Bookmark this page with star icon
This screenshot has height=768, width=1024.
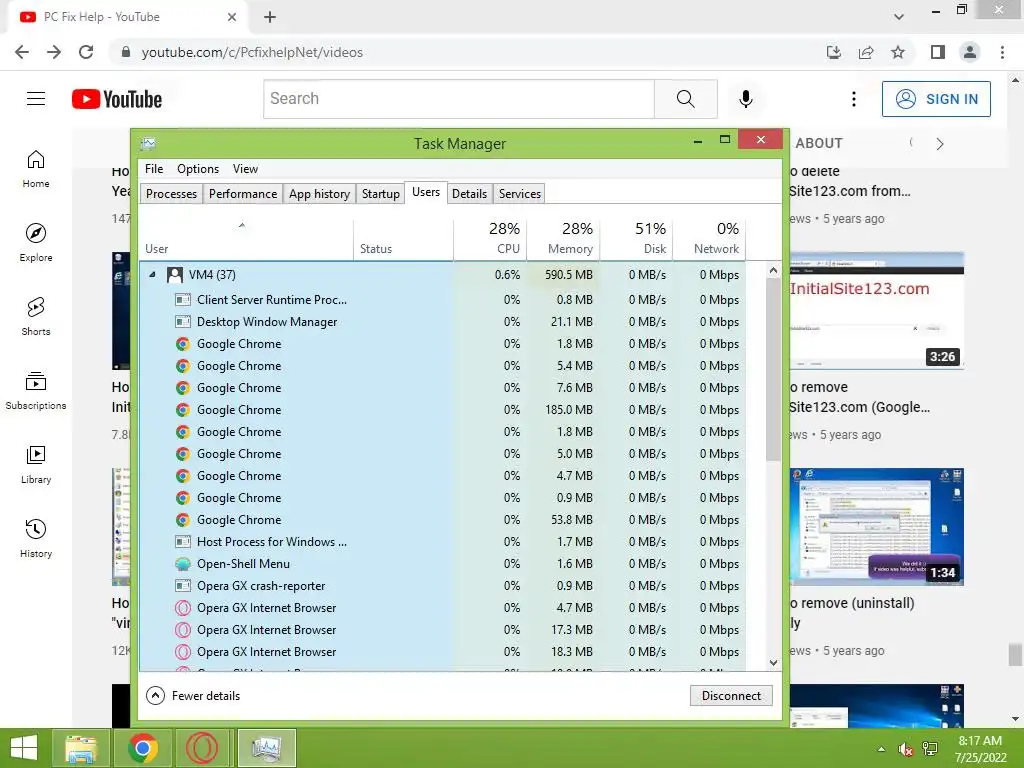(898, 52)
